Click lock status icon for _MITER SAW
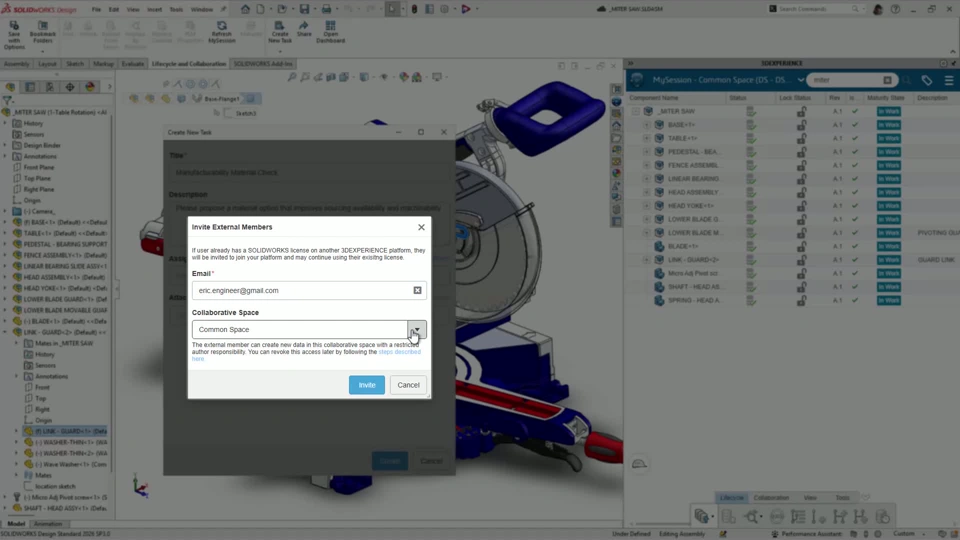 [801, 111]
